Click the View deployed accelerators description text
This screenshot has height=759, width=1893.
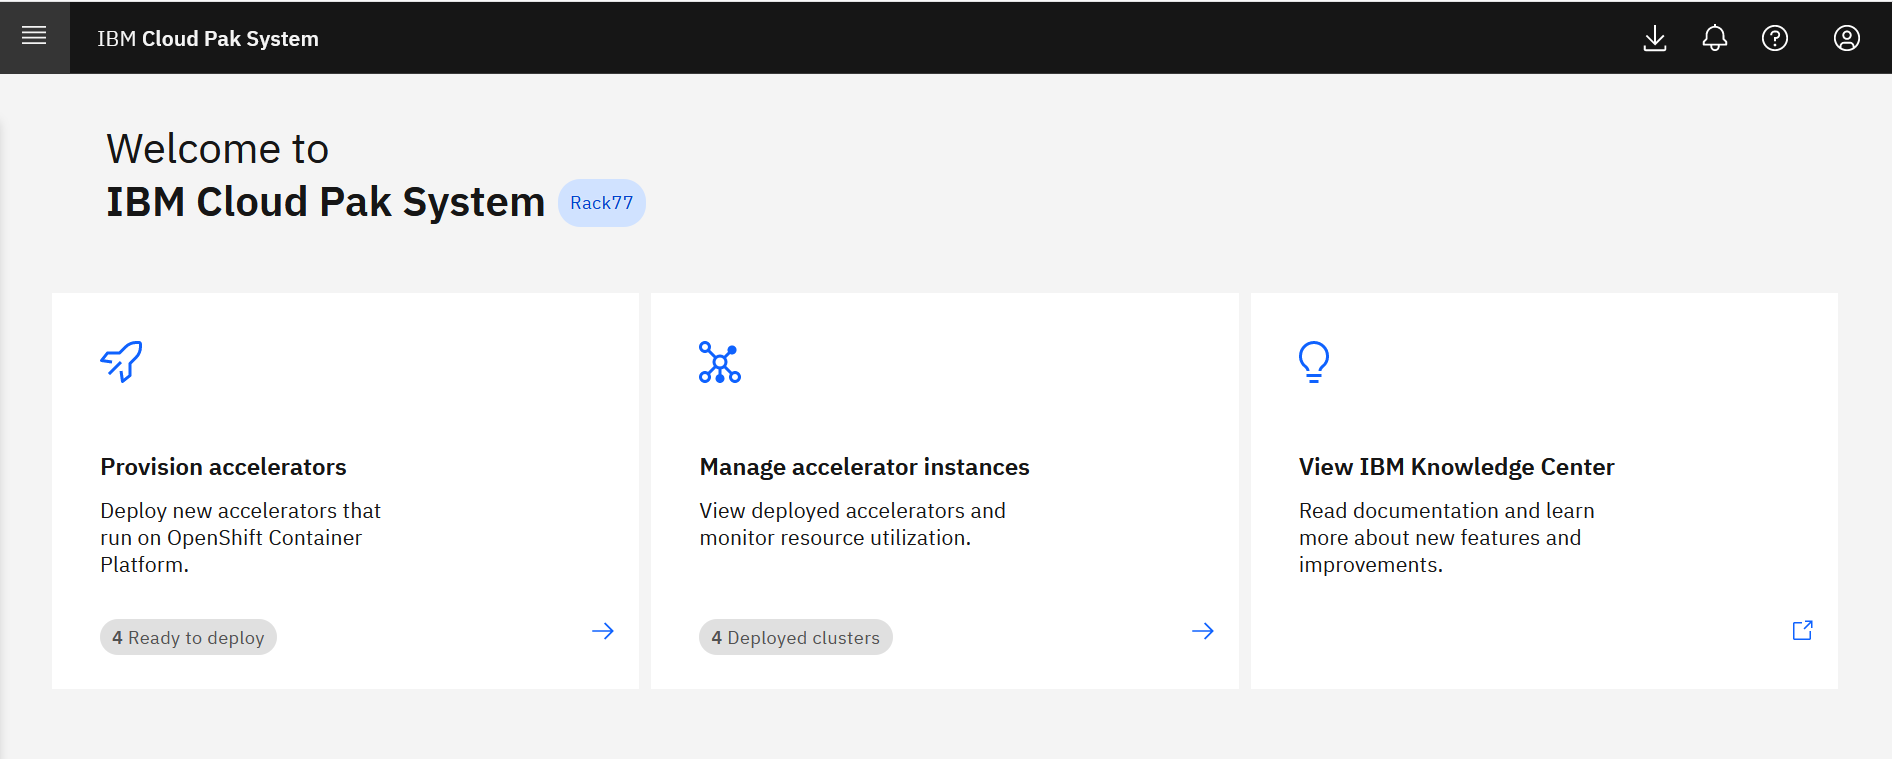point(852,524)
